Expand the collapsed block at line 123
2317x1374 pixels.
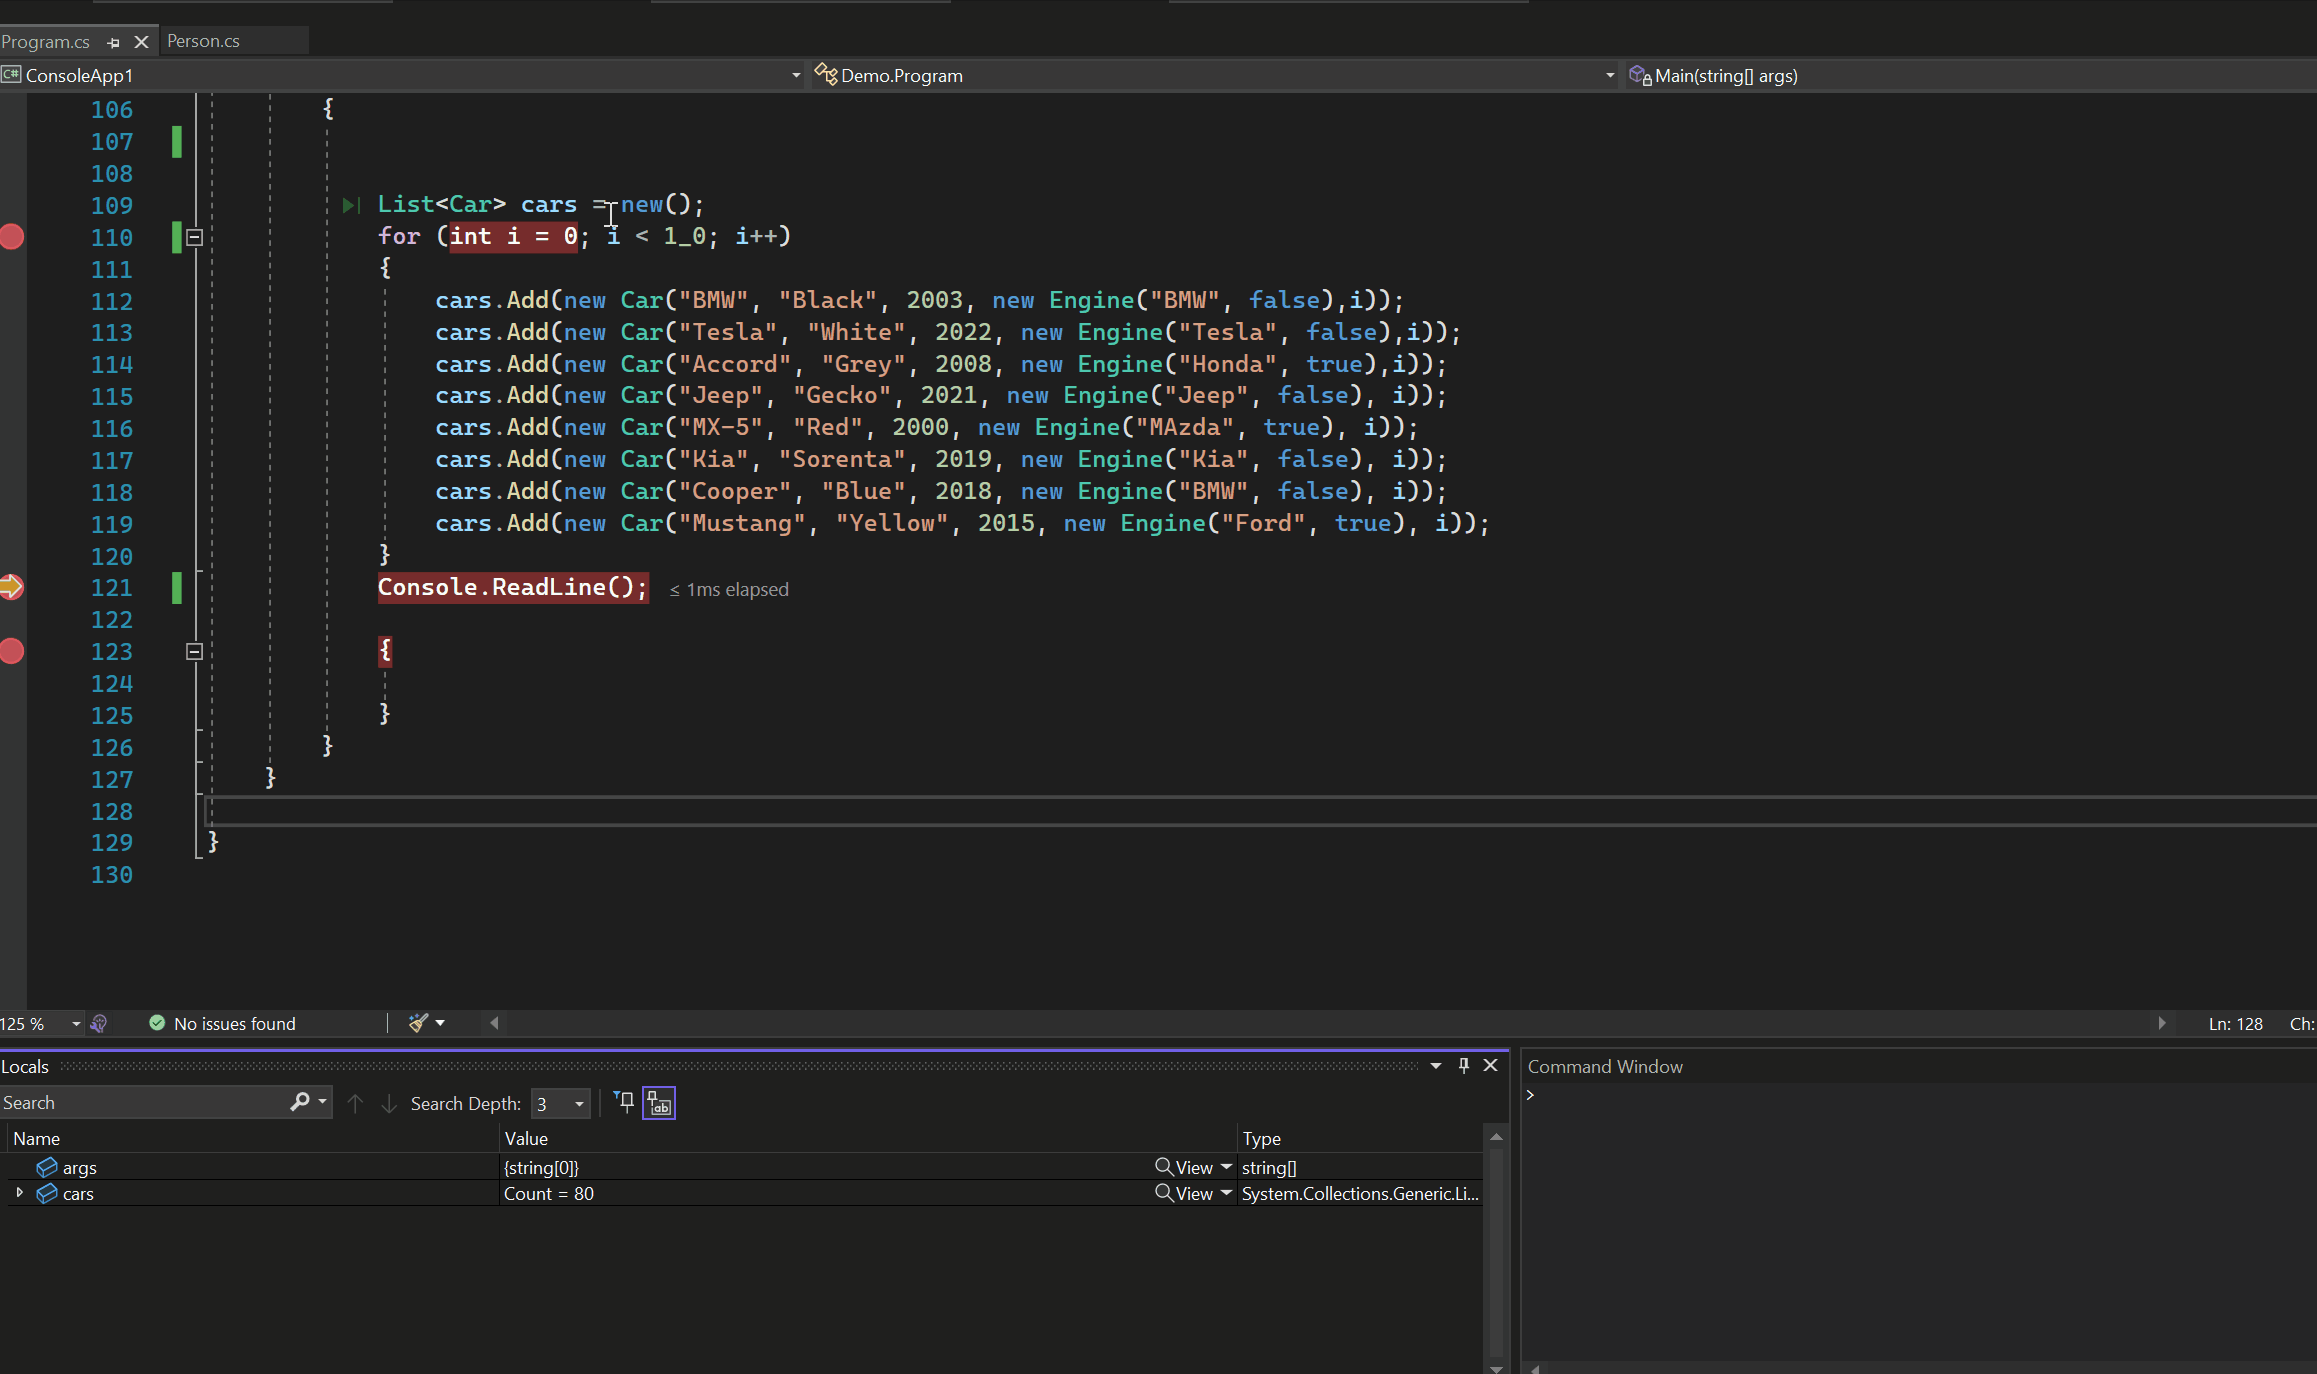pos(195,649)
